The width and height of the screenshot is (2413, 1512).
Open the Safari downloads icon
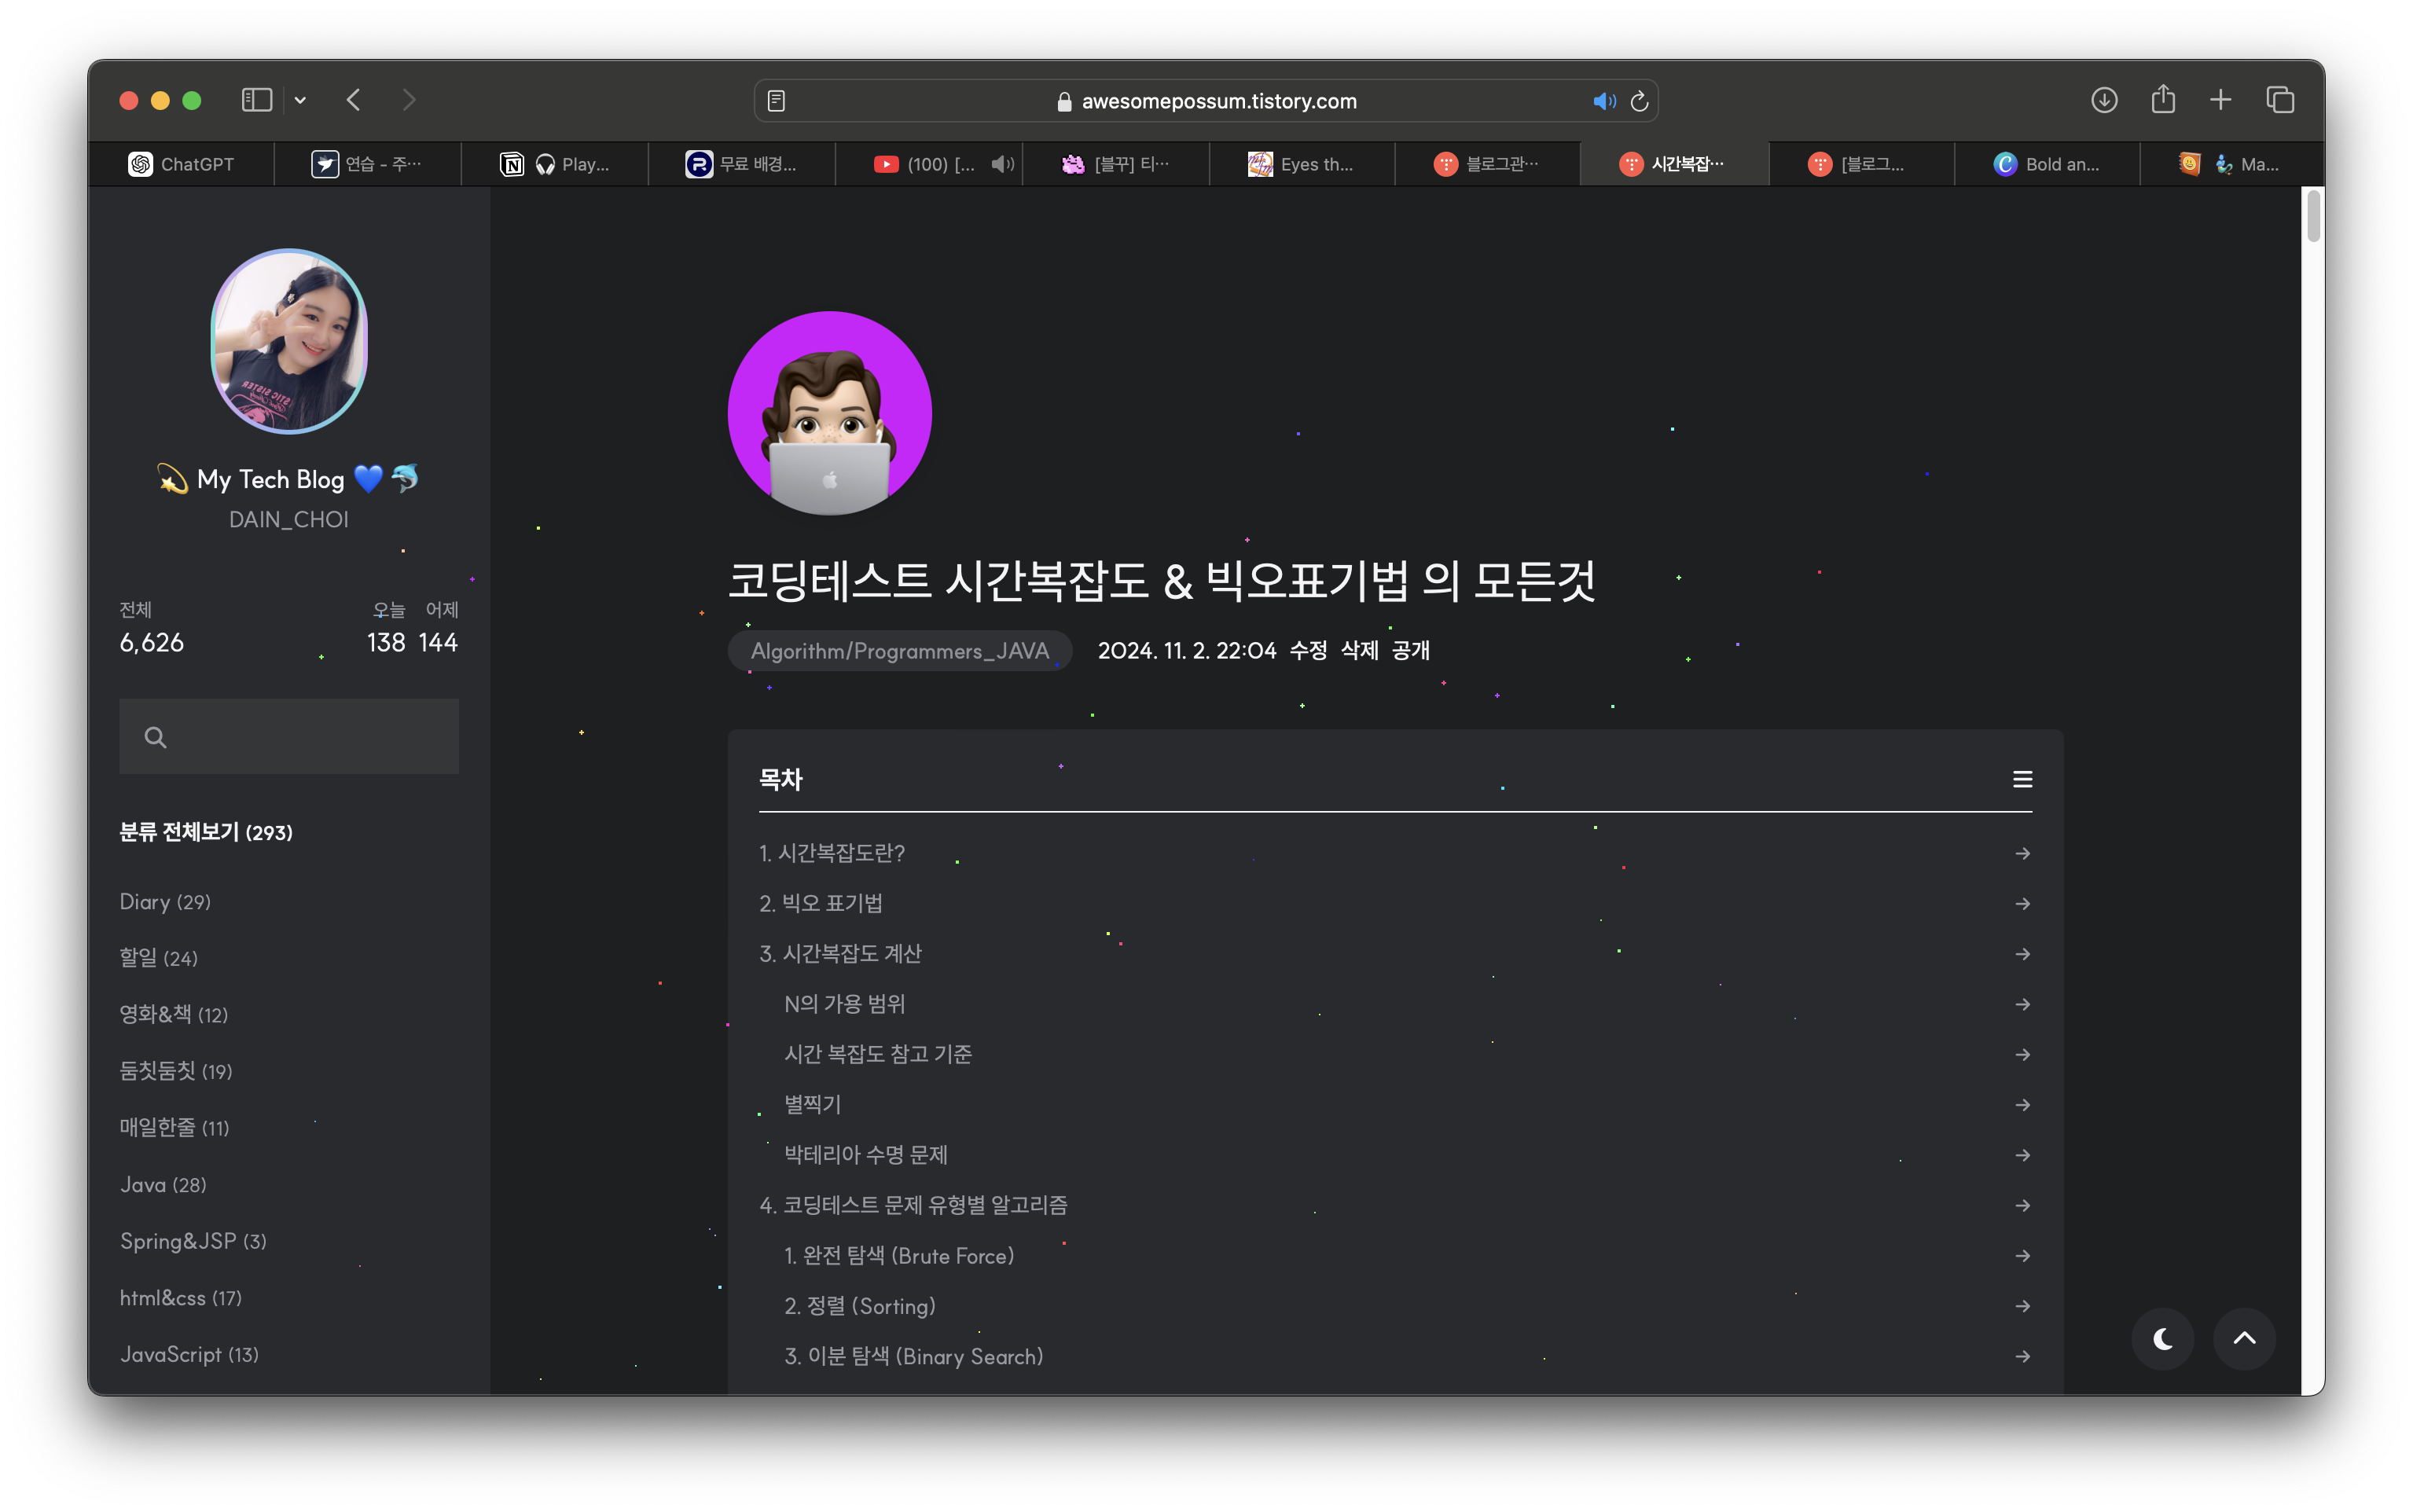(x=2104, y=100)
